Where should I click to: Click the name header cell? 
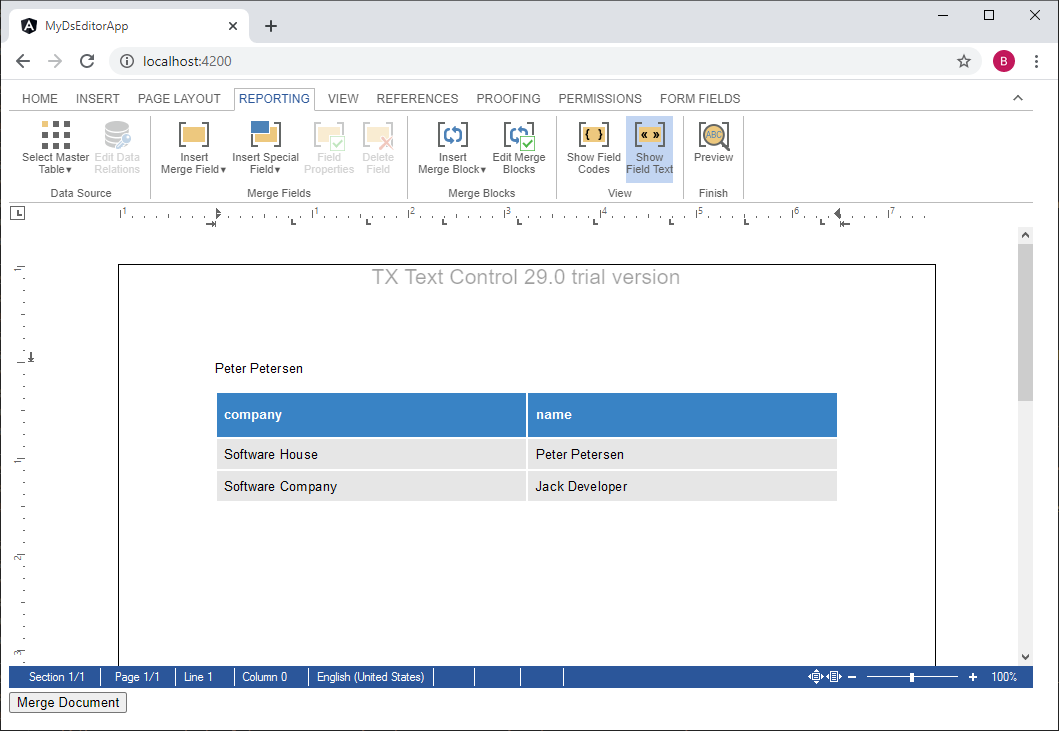[682, 415]
